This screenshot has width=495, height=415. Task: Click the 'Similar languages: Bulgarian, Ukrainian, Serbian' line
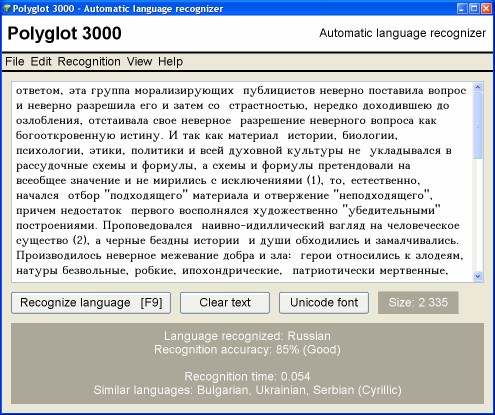247,390
